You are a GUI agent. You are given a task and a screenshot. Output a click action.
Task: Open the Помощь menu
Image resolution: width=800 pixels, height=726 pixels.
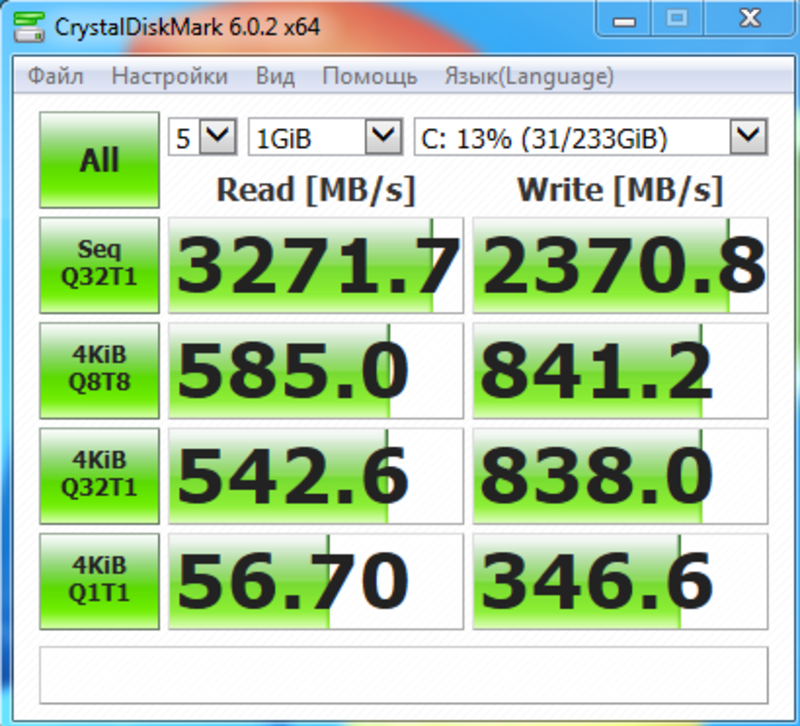pos(369,76)
